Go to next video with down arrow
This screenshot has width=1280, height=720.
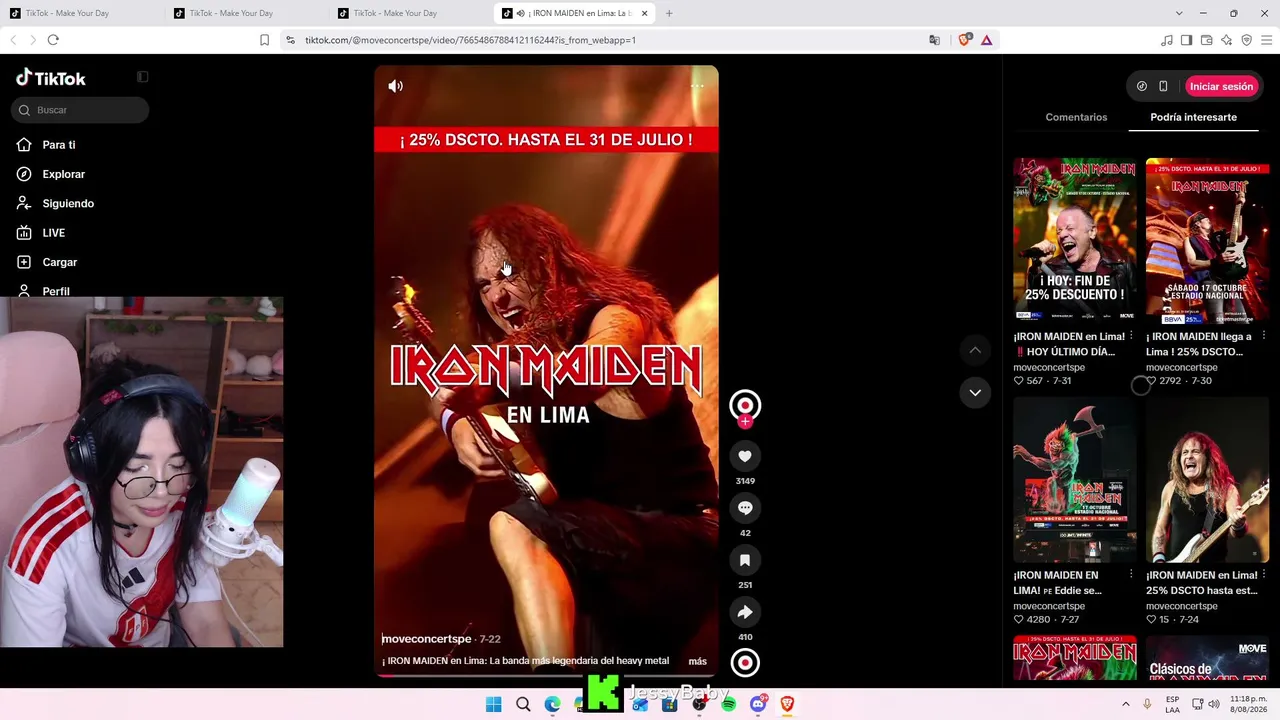coord(975,392)
